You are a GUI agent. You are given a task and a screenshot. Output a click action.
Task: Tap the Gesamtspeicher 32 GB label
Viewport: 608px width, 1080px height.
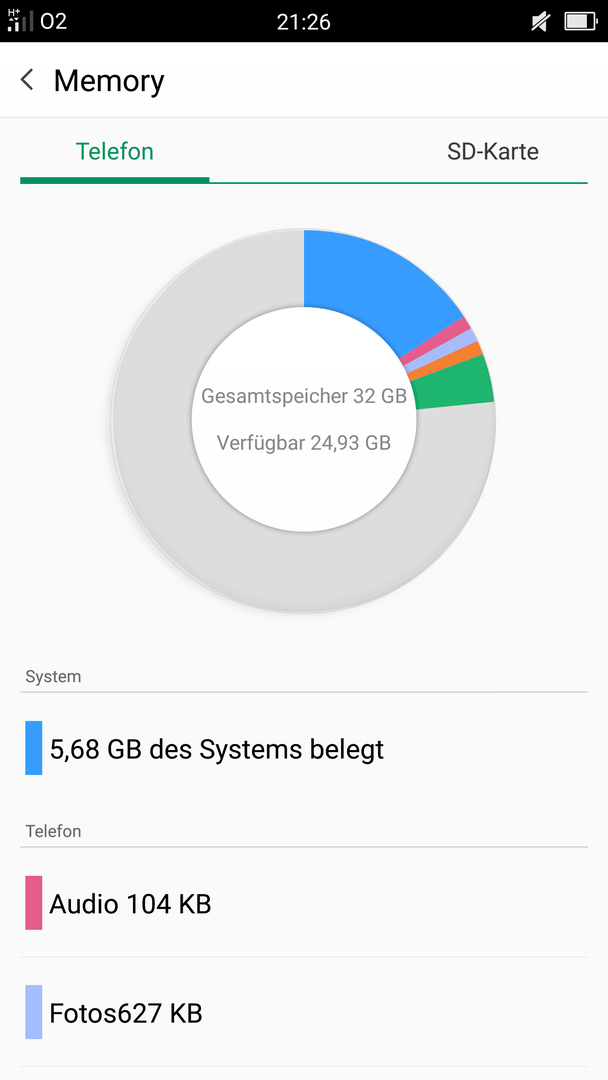click(x=304, y=397)
